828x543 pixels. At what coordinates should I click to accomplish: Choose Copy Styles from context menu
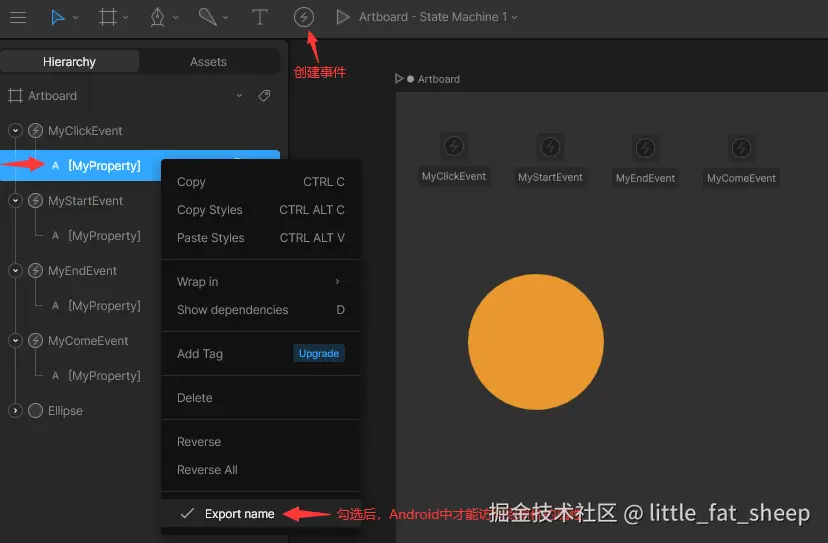[261, 210]
